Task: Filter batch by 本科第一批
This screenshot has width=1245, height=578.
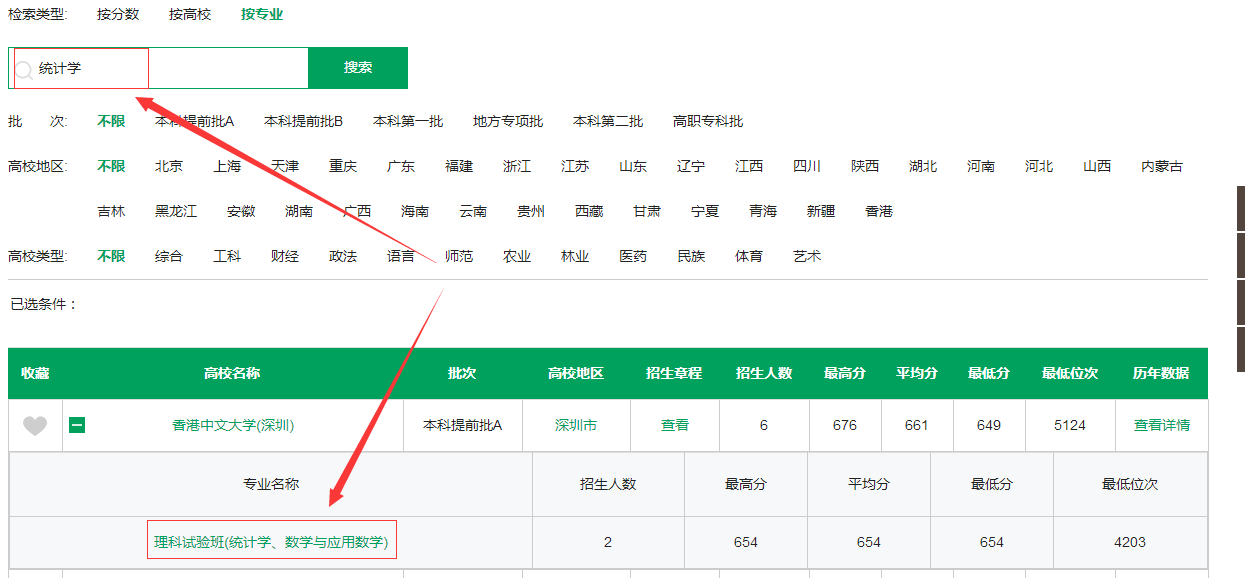Action: [408, 121]
